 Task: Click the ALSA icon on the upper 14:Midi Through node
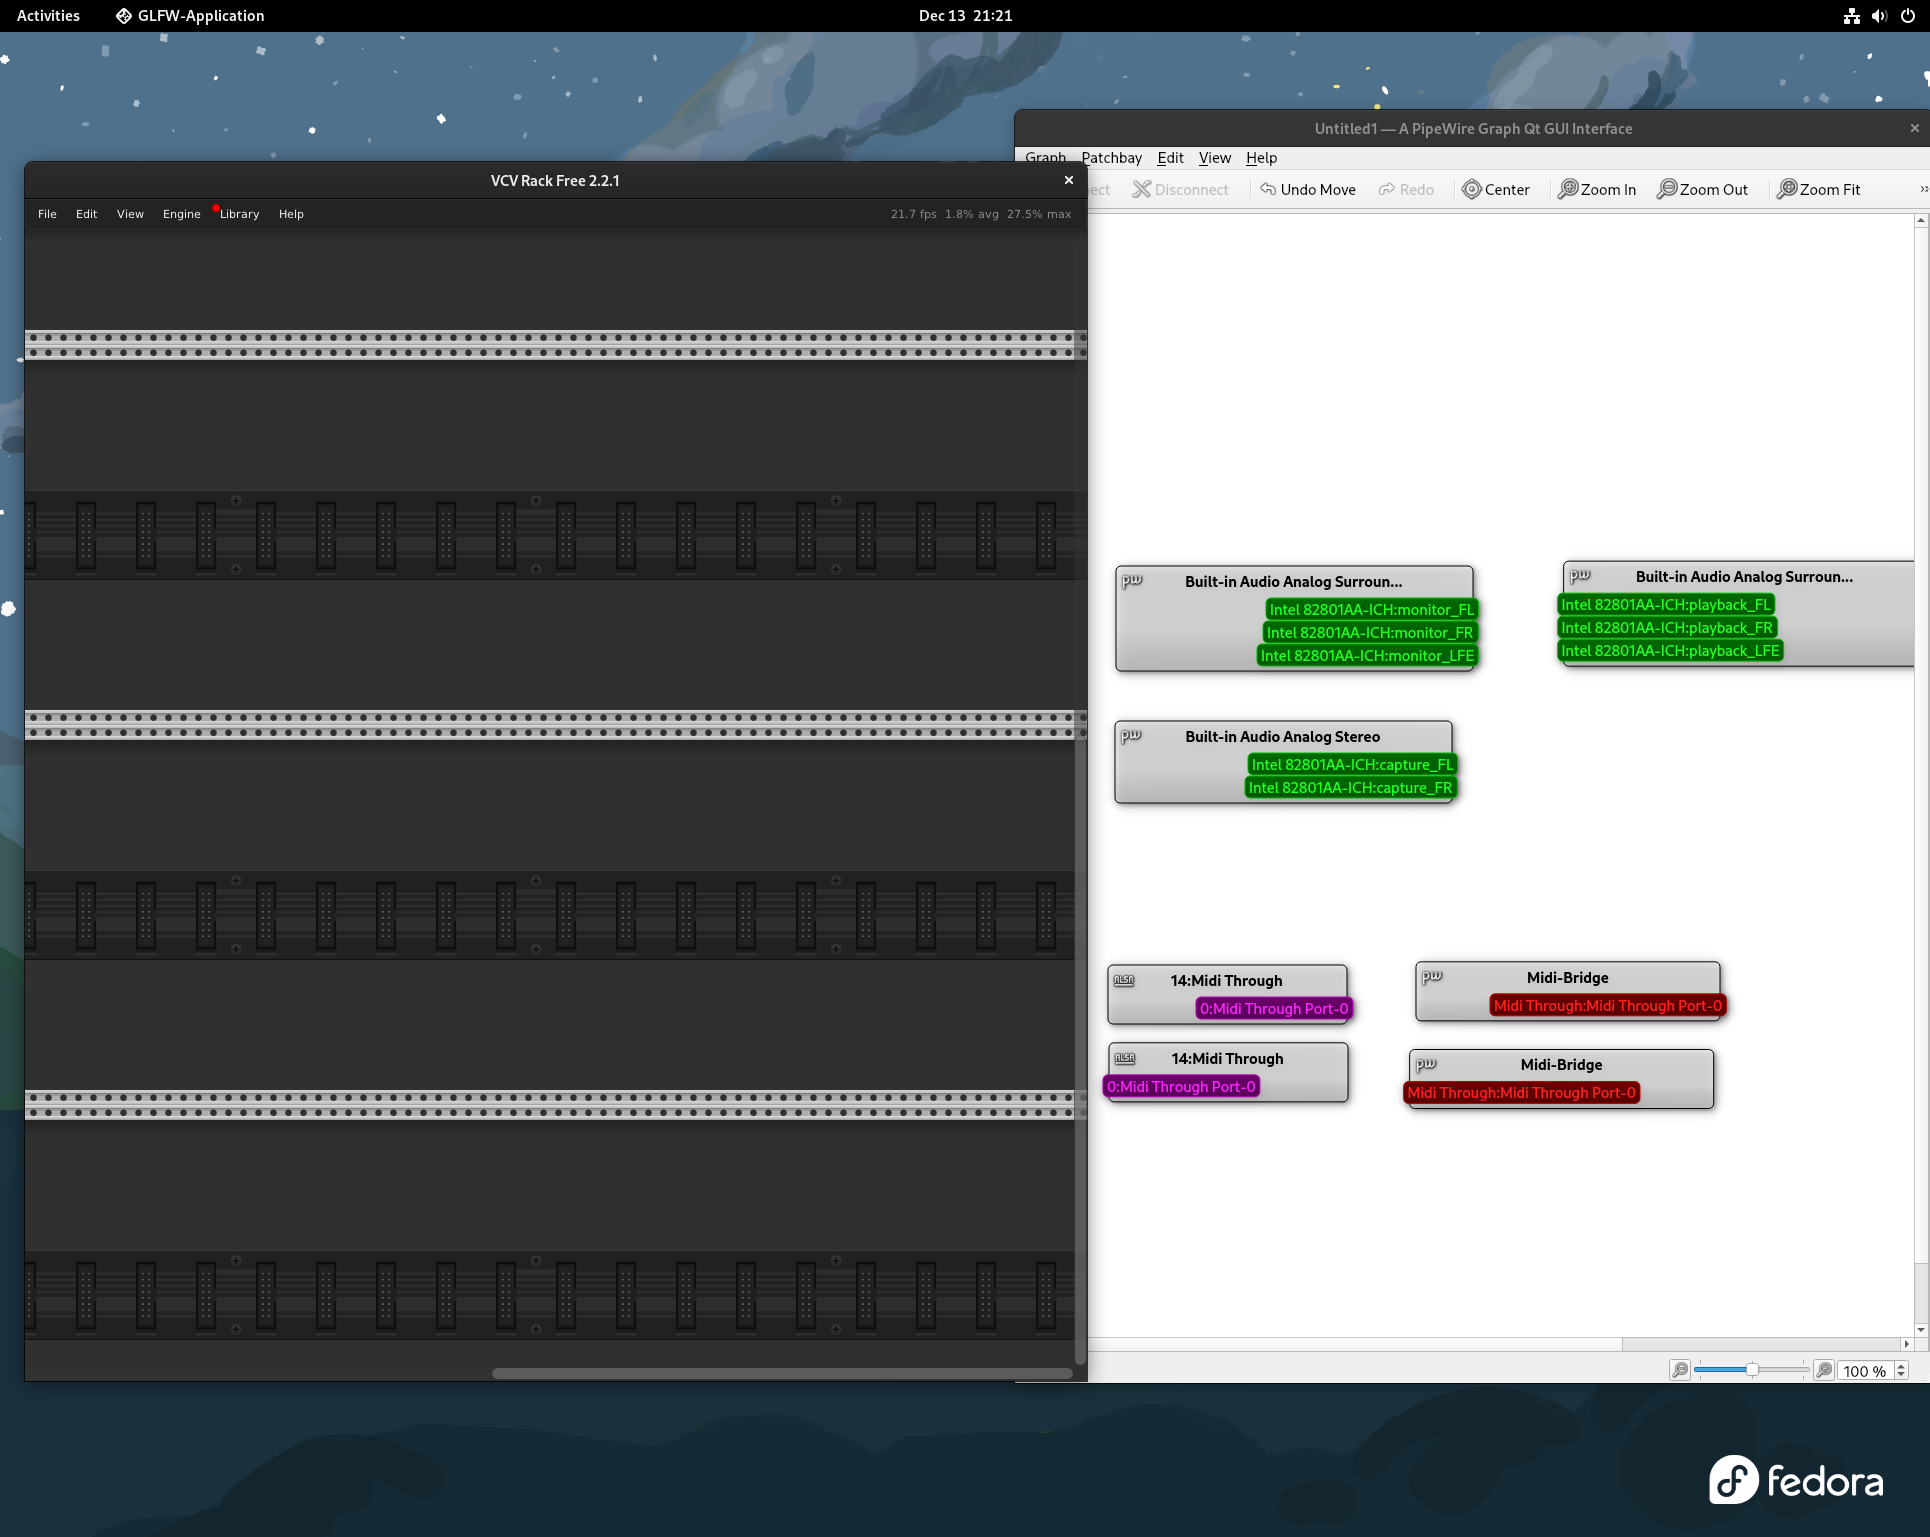[x=1124, y=981]
